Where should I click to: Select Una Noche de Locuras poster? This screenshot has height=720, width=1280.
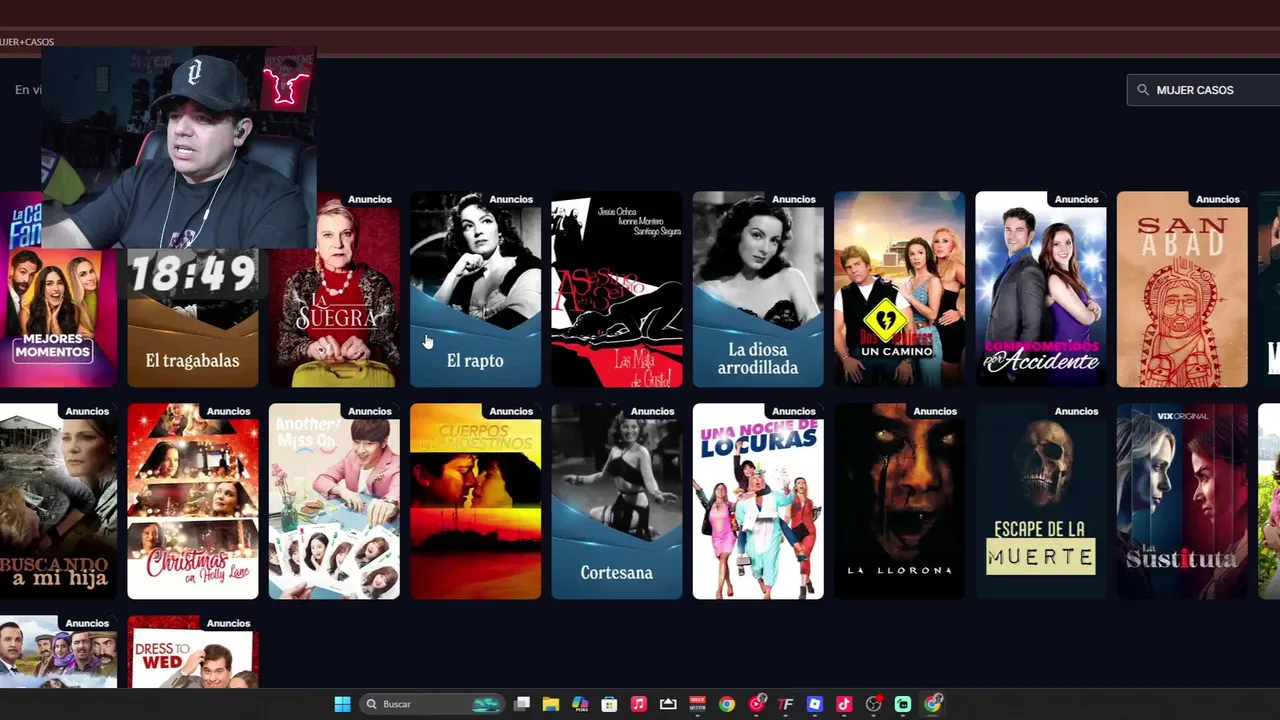758,502
